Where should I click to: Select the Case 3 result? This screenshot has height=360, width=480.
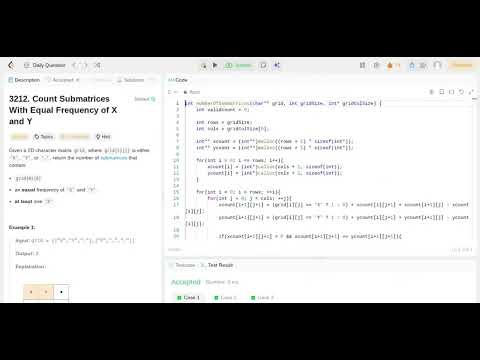coord(262,297)
